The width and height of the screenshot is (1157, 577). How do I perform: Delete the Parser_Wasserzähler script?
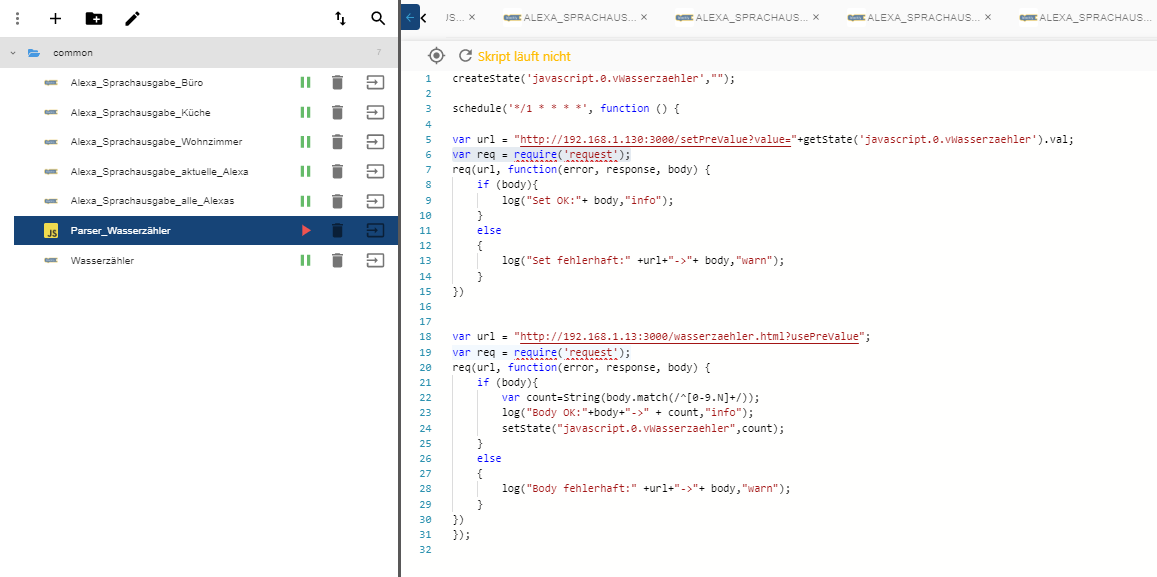pos(337,231)
